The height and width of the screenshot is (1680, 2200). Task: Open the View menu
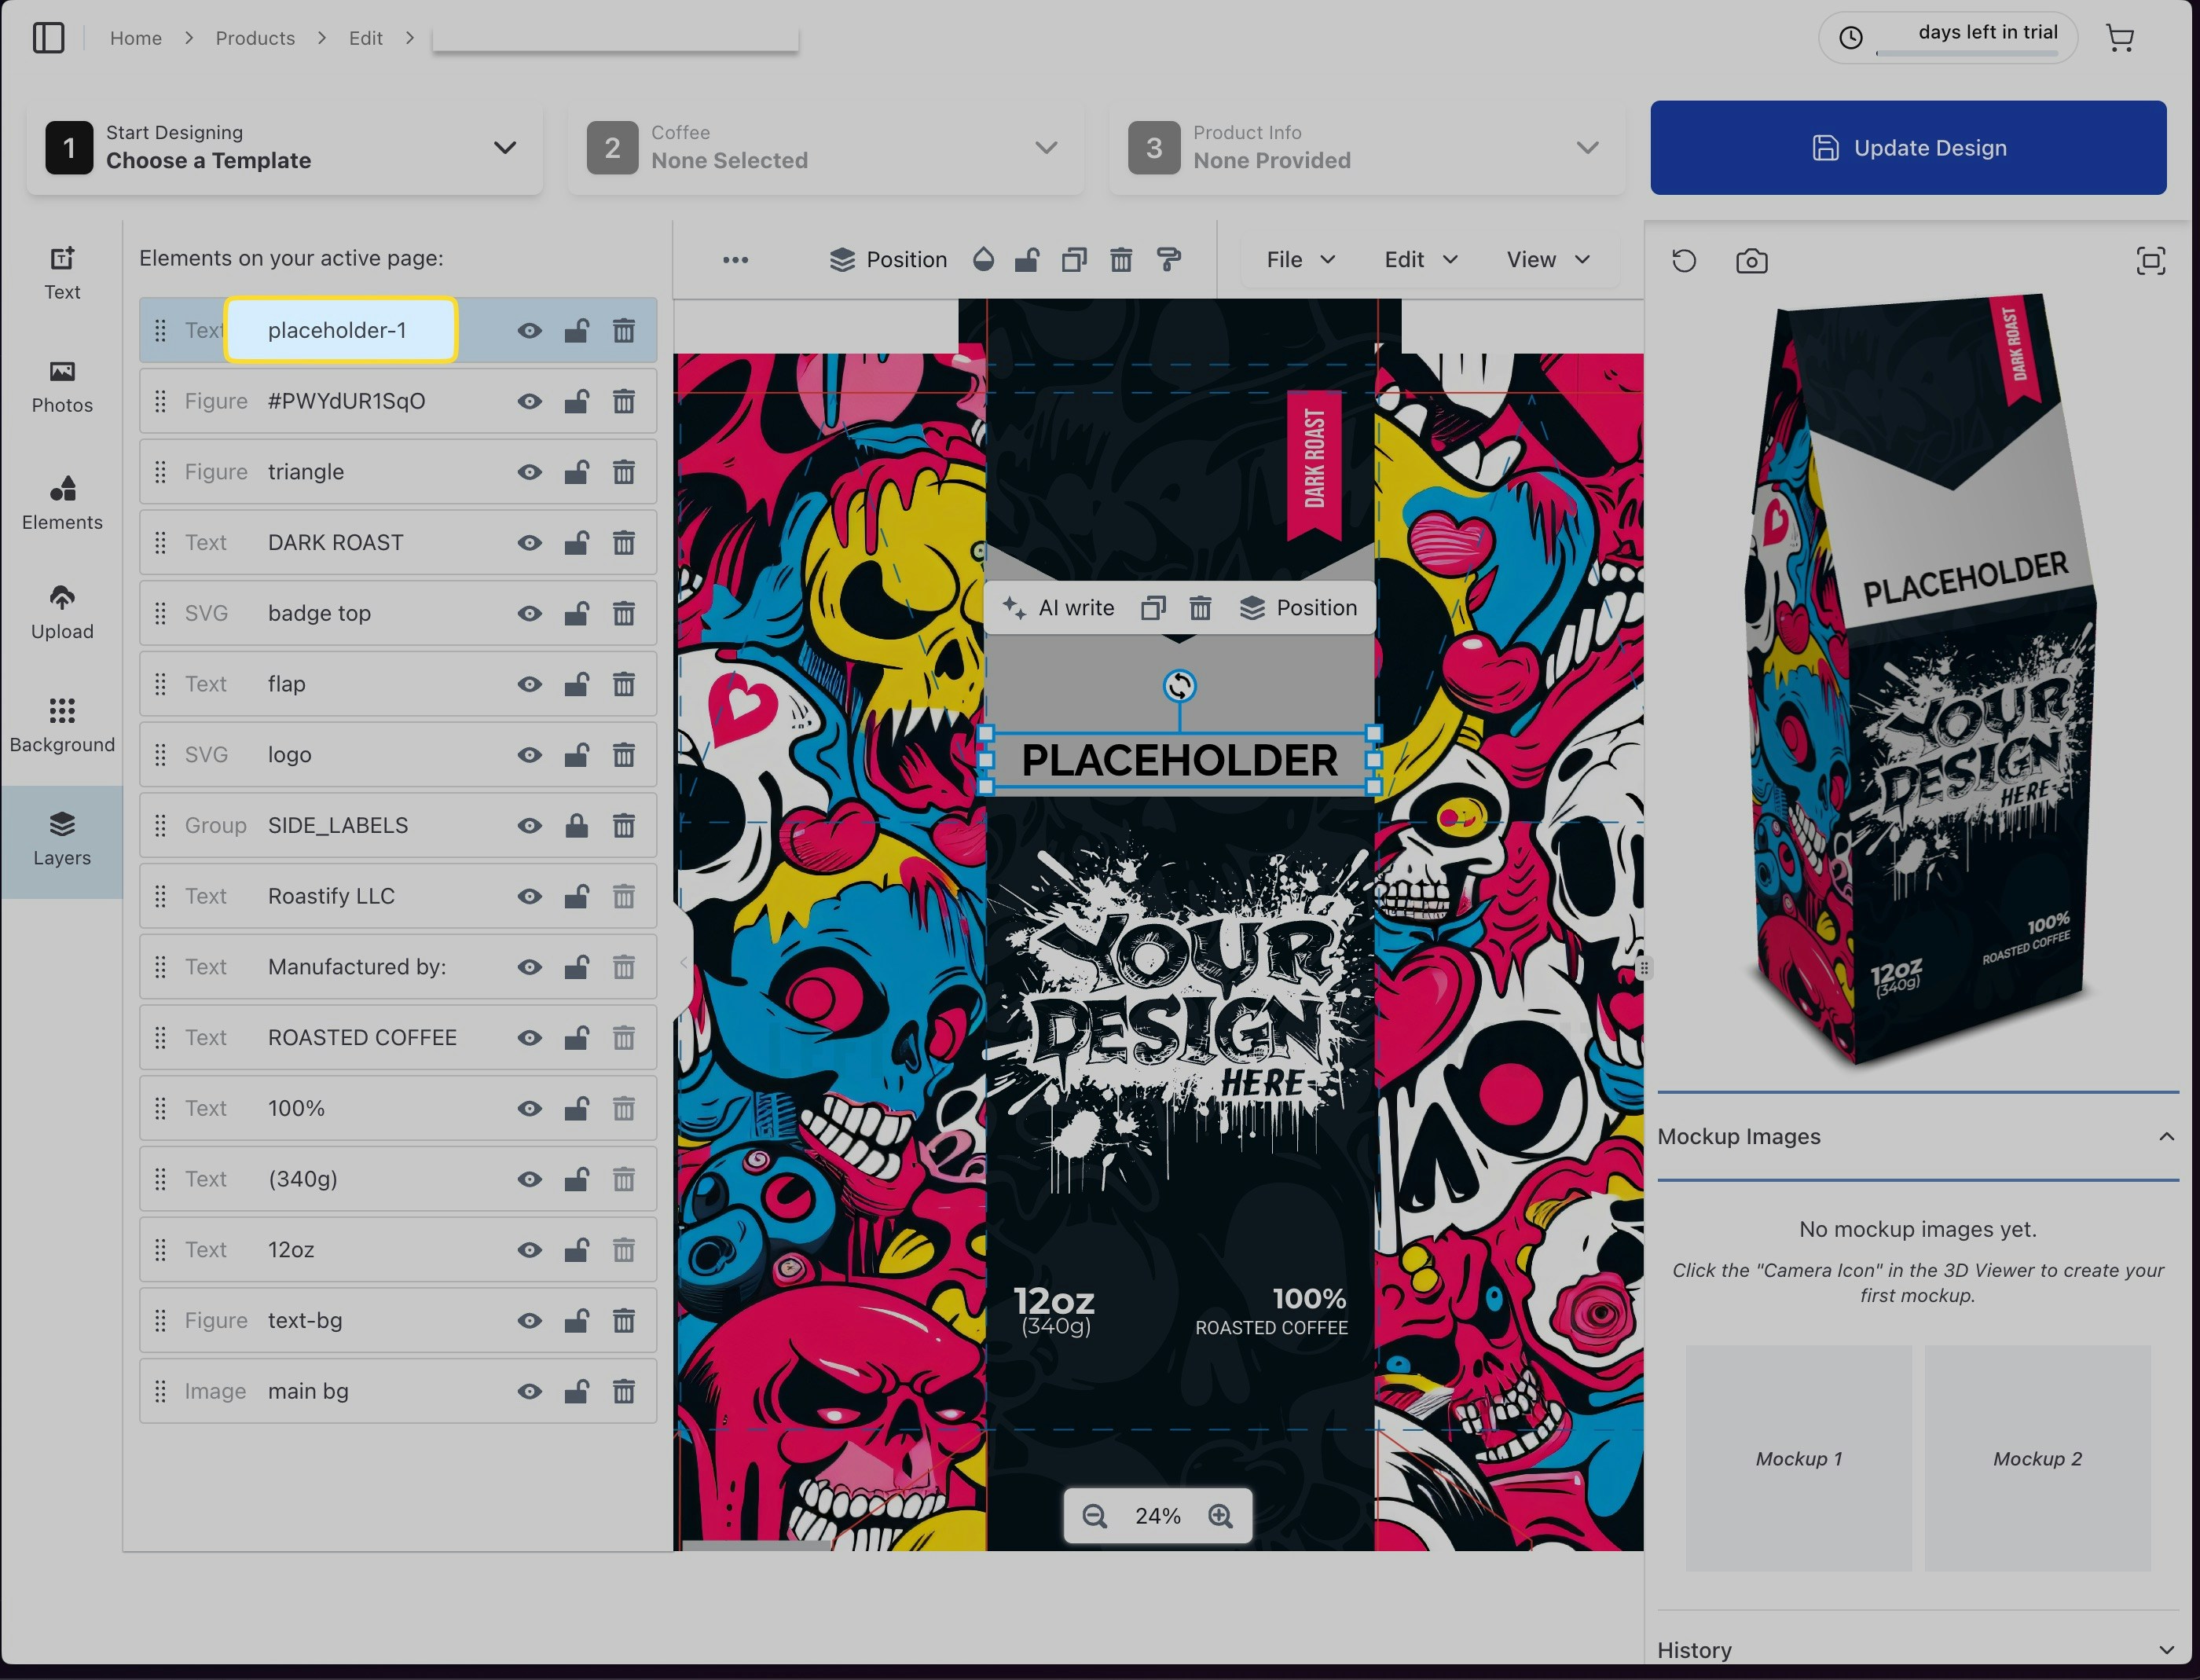(x=1547, y=260)
